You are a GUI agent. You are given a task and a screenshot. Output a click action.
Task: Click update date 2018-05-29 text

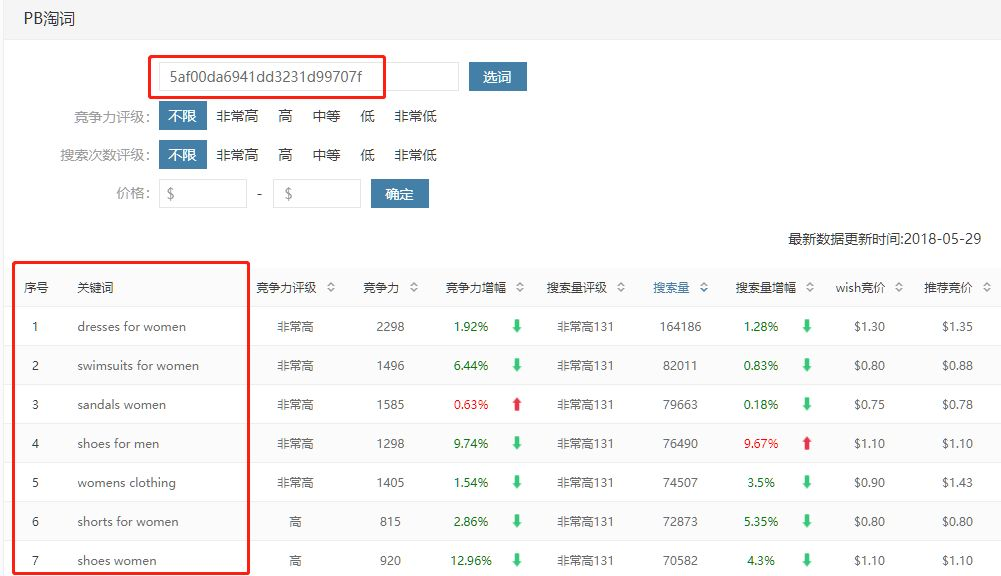[943, 239]
